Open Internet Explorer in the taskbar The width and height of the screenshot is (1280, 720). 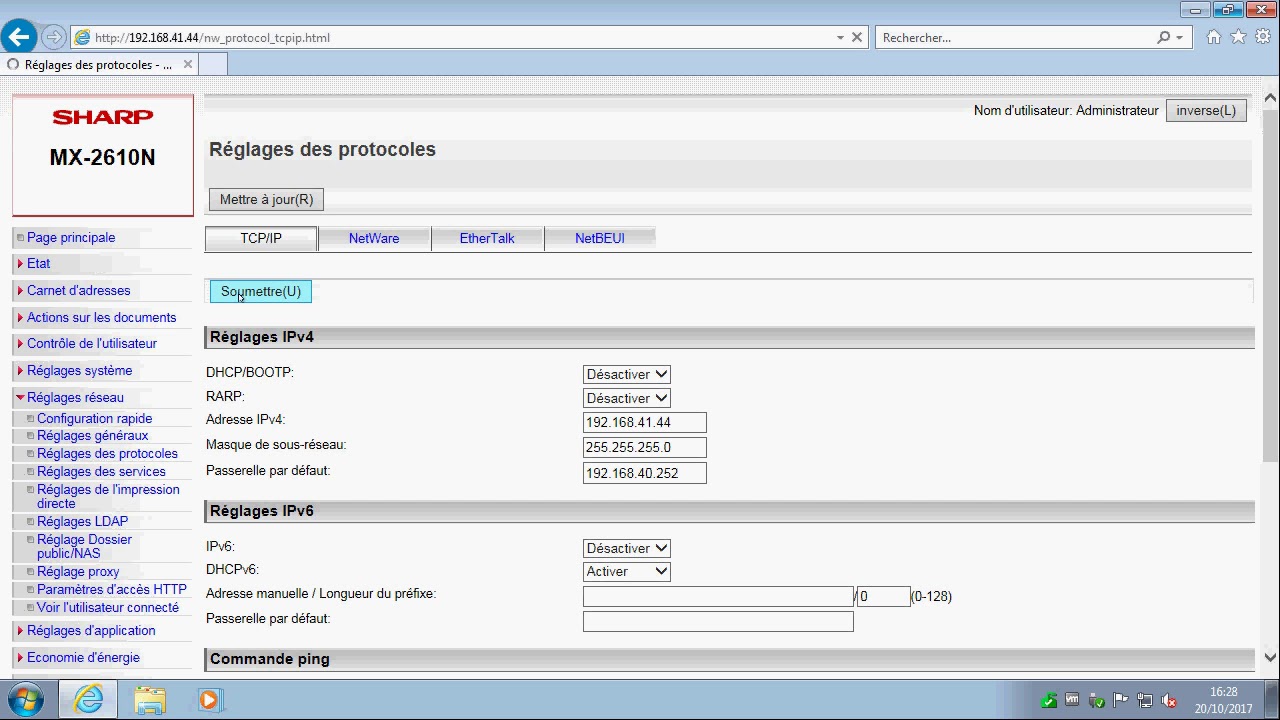(x=88, y=699)
